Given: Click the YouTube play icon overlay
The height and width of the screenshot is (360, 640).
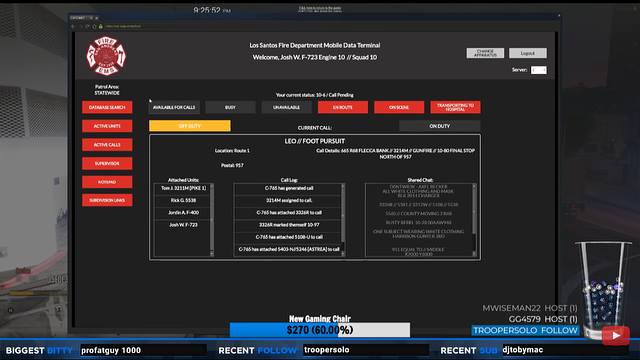Looking at the screenshot, I should tap(616, 336).
